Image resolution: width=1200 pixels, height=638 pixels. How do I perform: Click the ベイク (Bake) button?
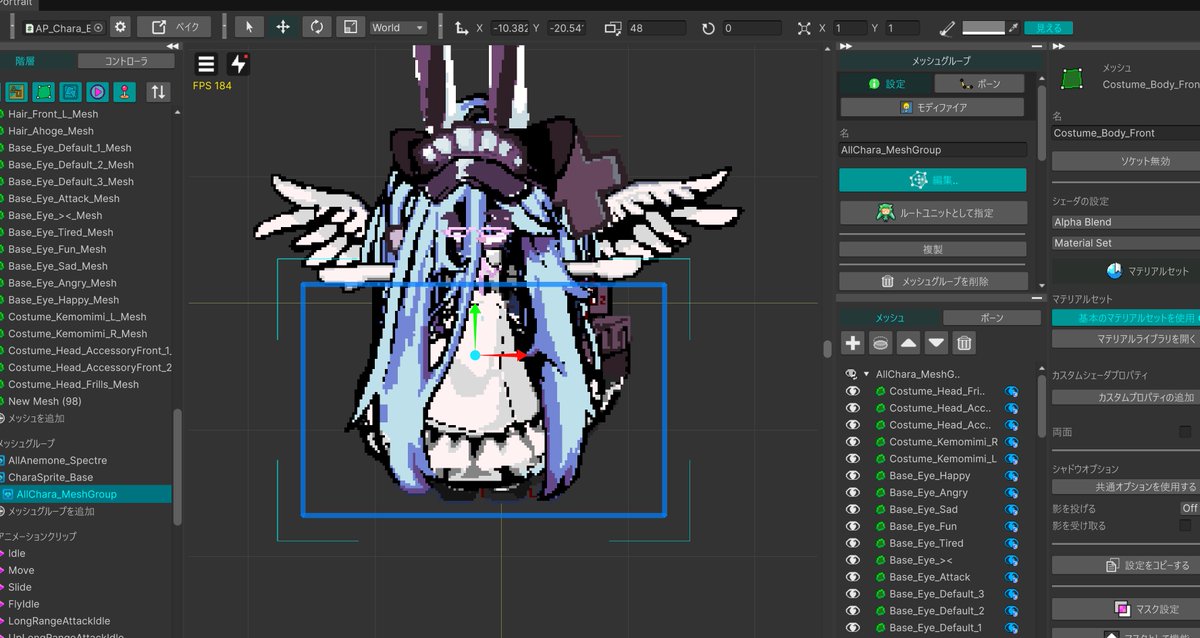pyautogui.click(x=174, y=27)
